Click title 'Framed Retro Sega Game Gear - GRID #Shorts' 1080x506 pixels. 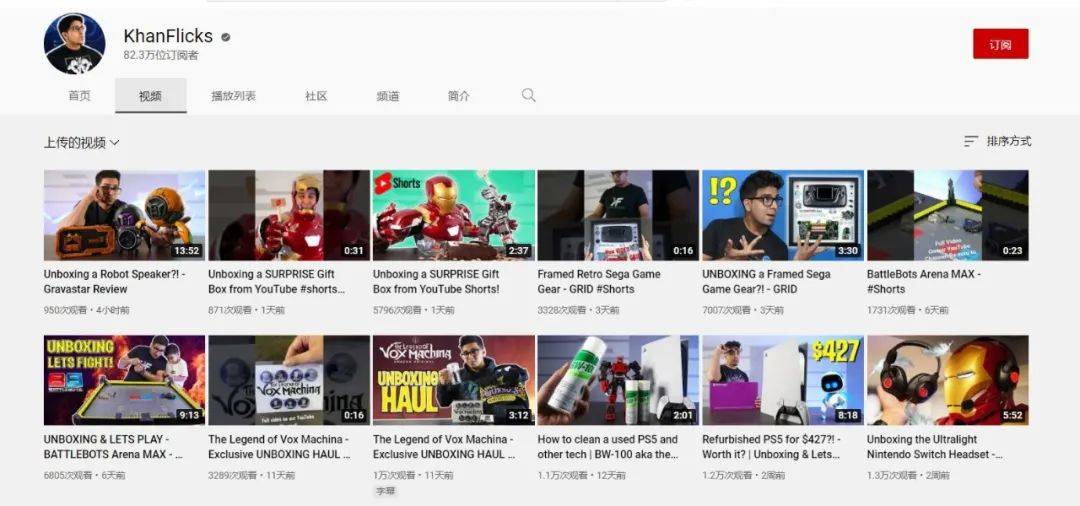(599, 282)
